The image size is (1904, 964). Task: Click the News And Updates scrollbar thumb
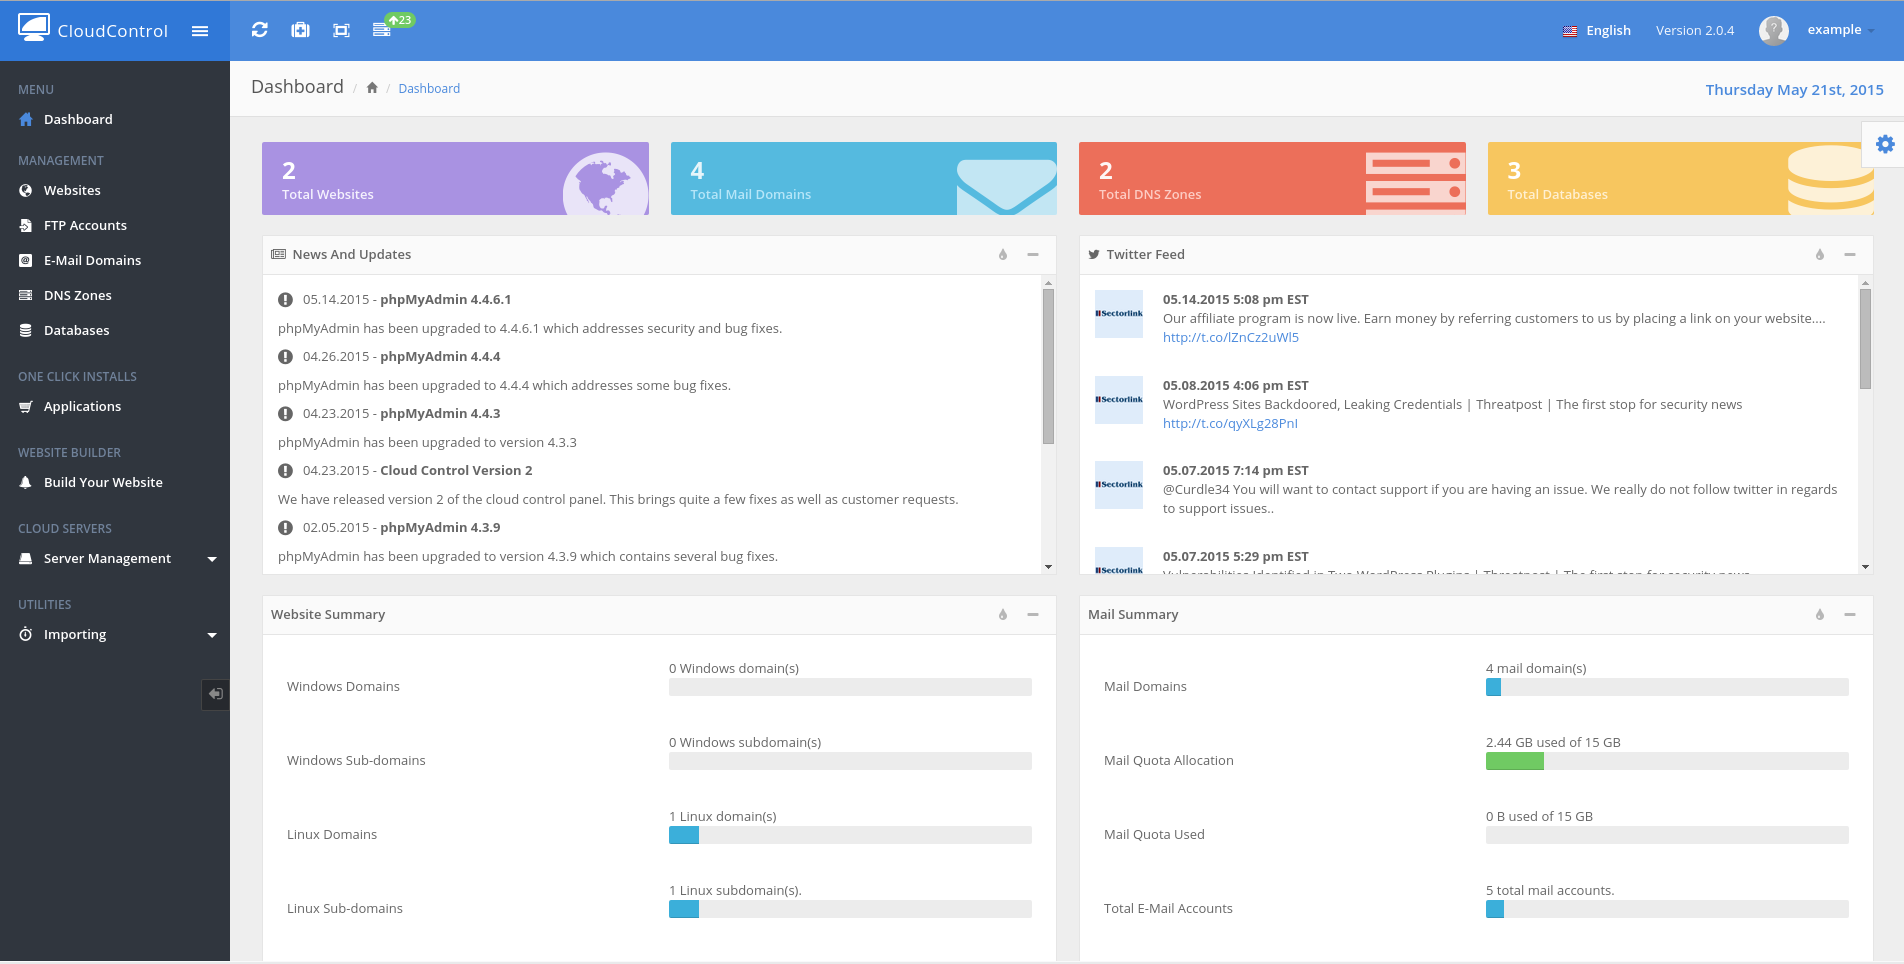(x=1048, y=366)
